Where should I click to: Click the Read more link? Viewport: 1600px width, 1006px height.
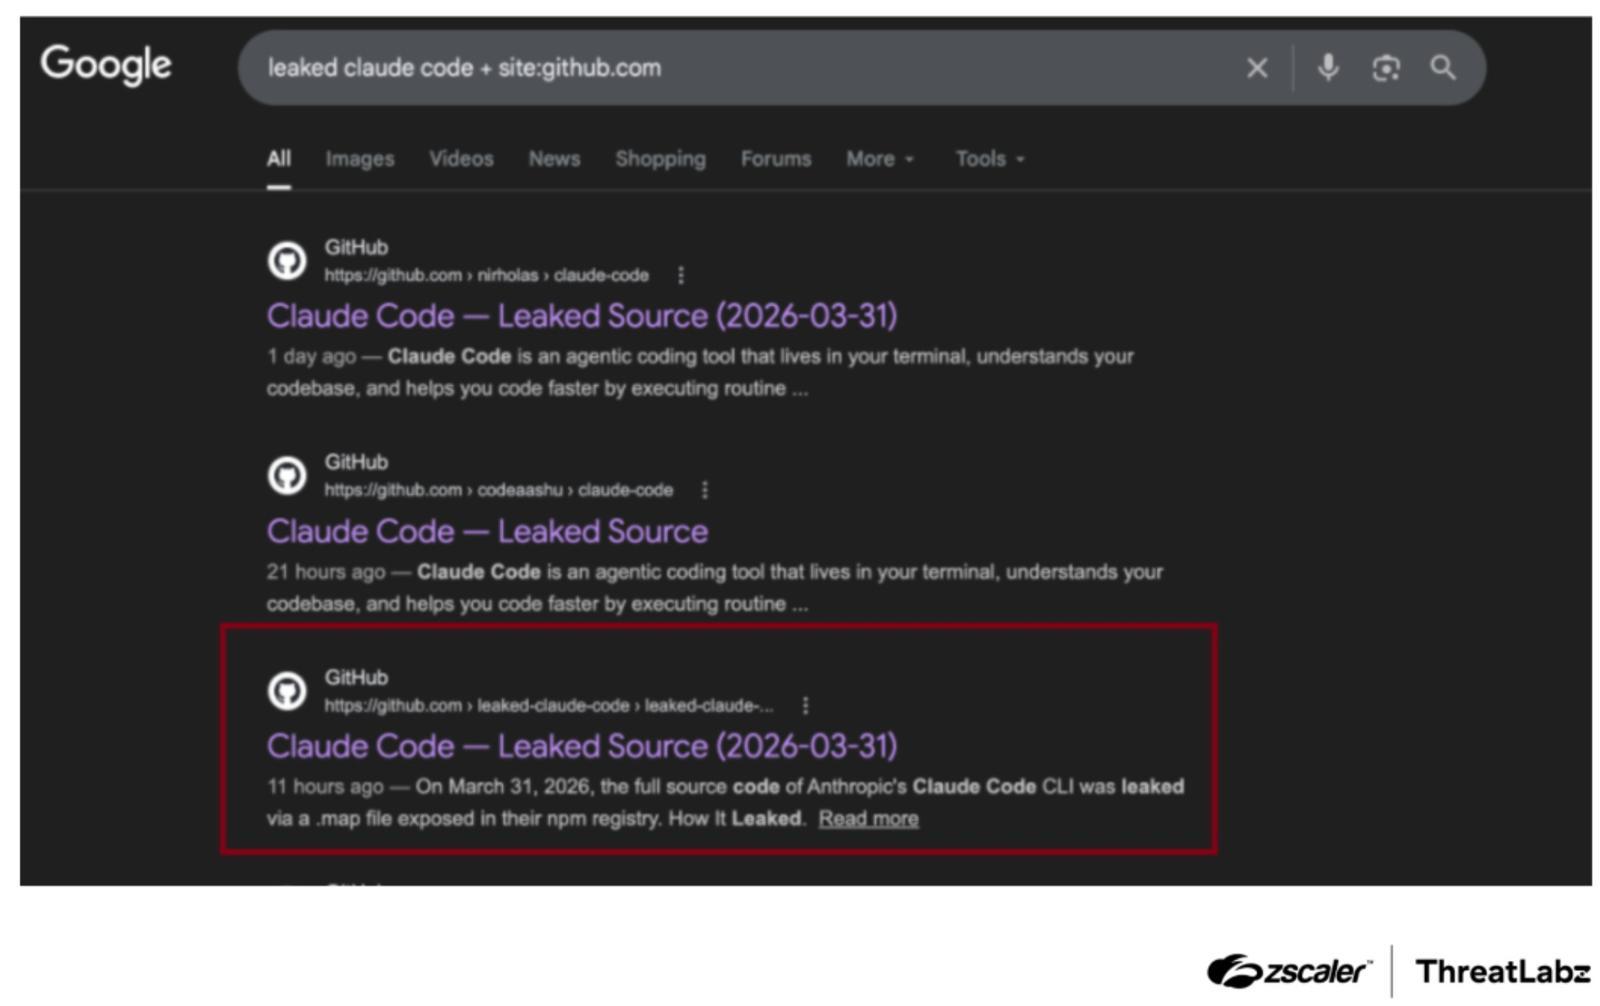[868, 819]
